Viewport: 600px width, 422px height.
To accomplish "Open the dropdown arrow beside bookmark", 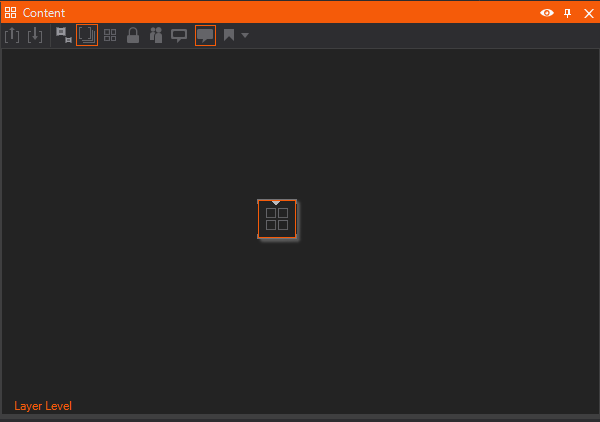I will tap(245, 36).
